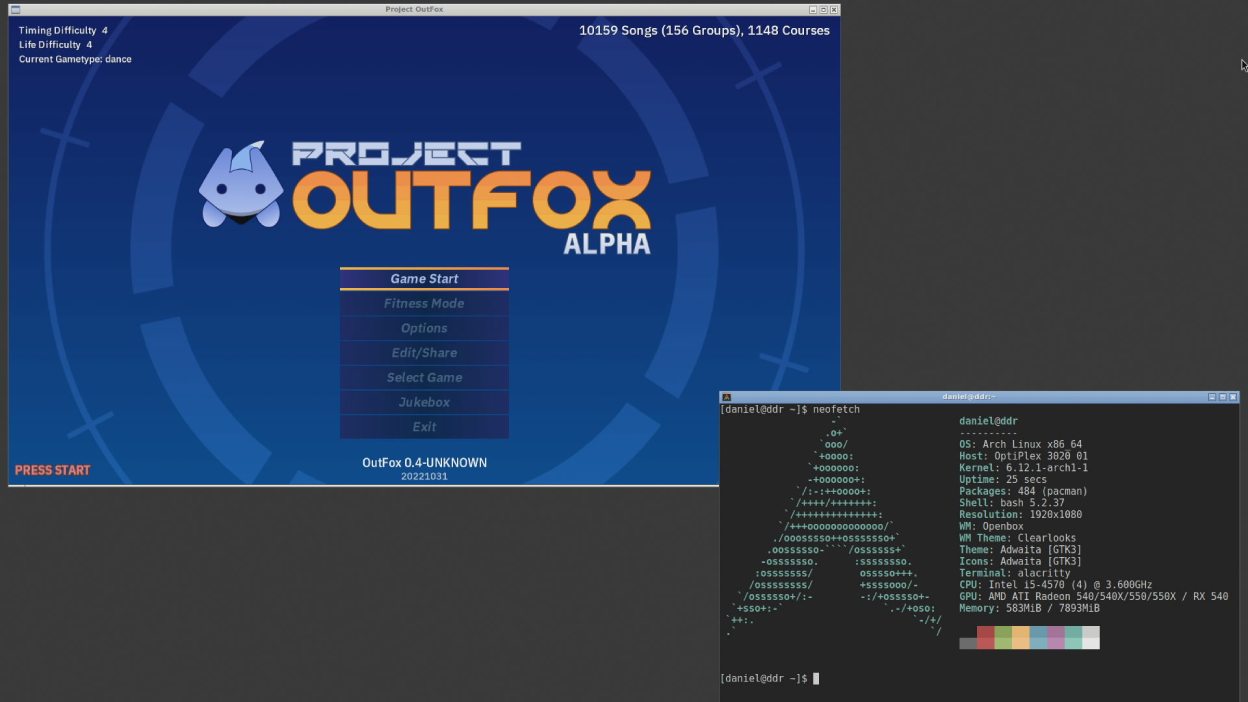Image resolution: width=1248 pixels, height=702 pixels.
Task: Close the daniel@ddr terminal window
Action: (x=1233, y=397)
